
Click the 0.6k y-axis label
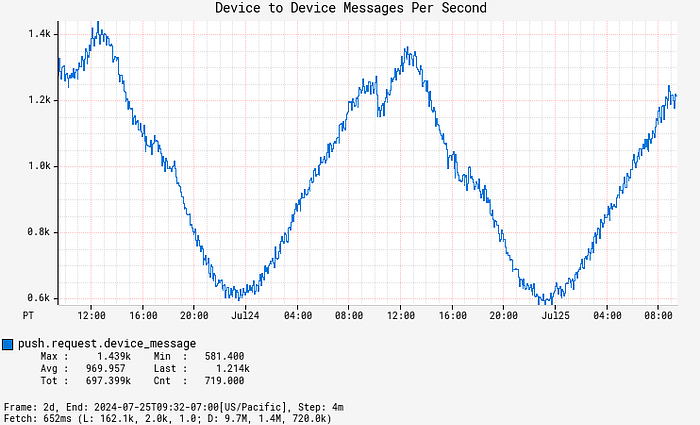pos(40,298)
